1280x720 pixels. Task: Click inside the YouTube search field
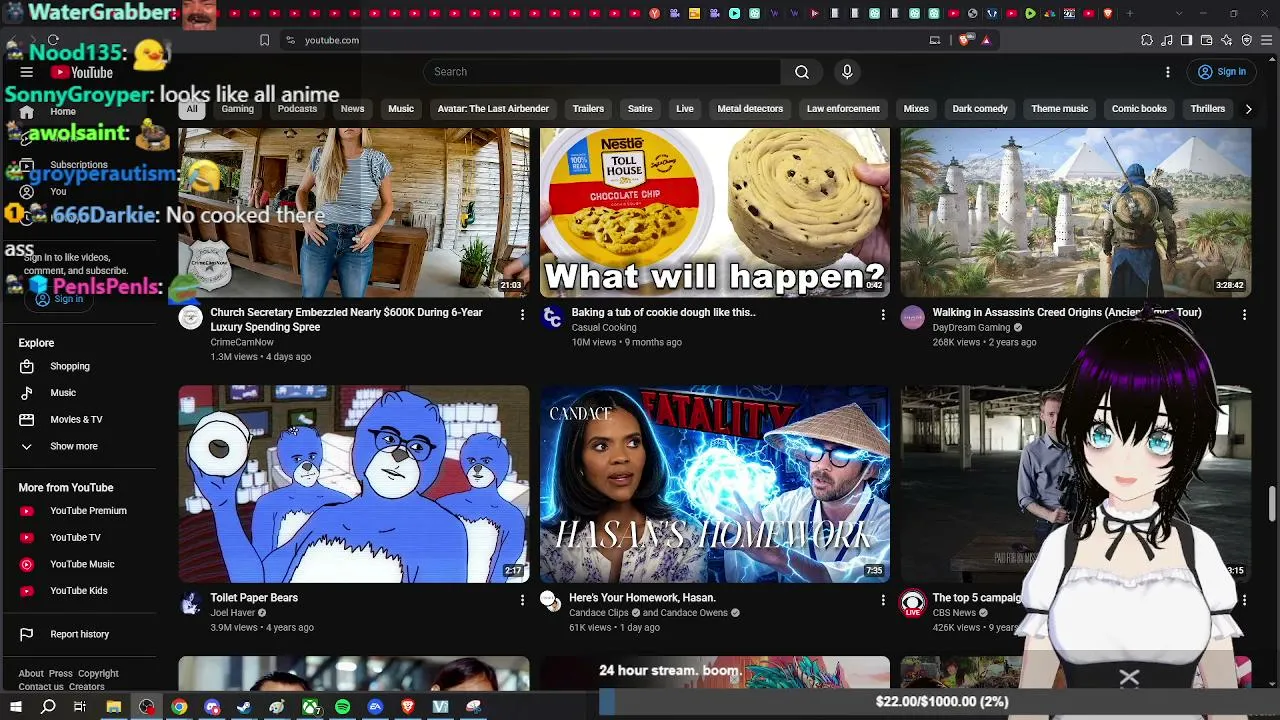(603, 72)
